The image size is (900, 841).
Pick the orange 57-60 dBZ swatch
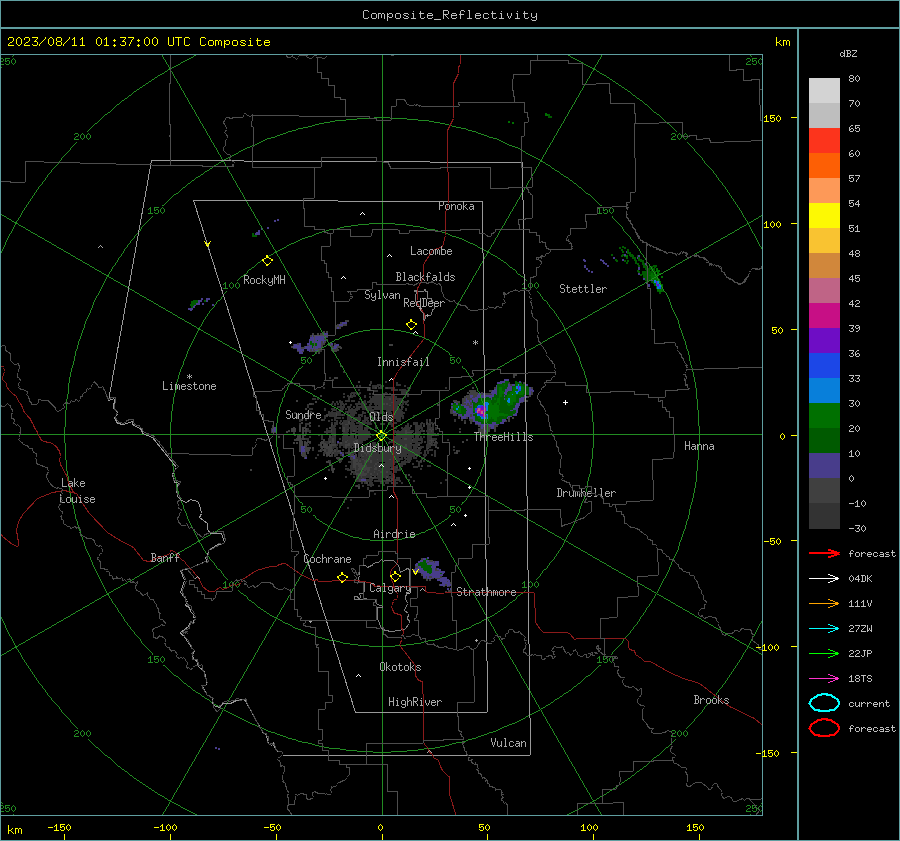pos(824,166)
